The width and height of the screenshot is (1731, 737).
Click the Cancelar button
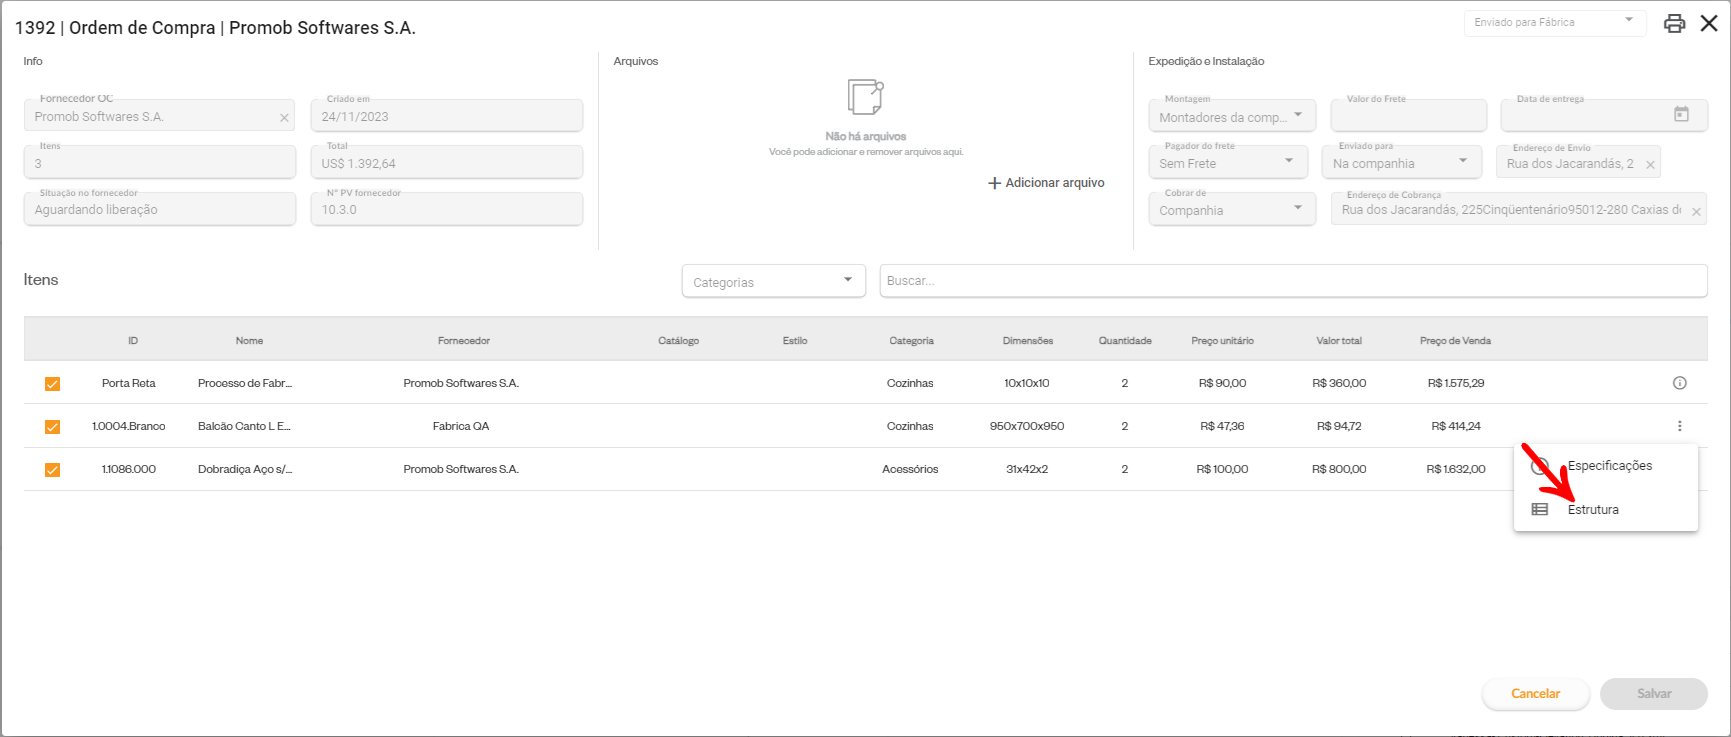pos(1536,694)
